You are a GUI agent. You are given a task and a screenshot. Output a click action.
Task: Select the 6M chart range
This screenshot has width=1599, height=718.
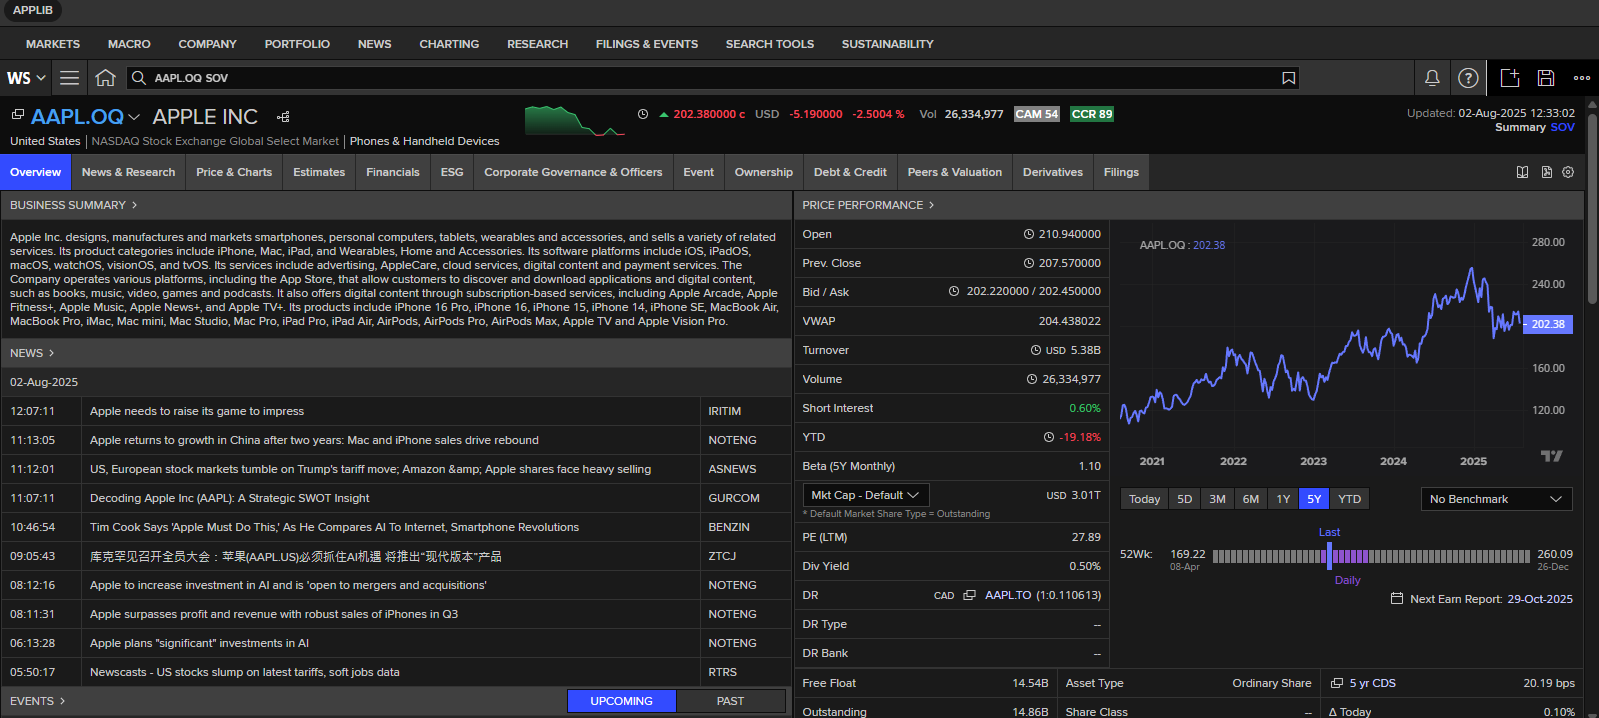1251,499
